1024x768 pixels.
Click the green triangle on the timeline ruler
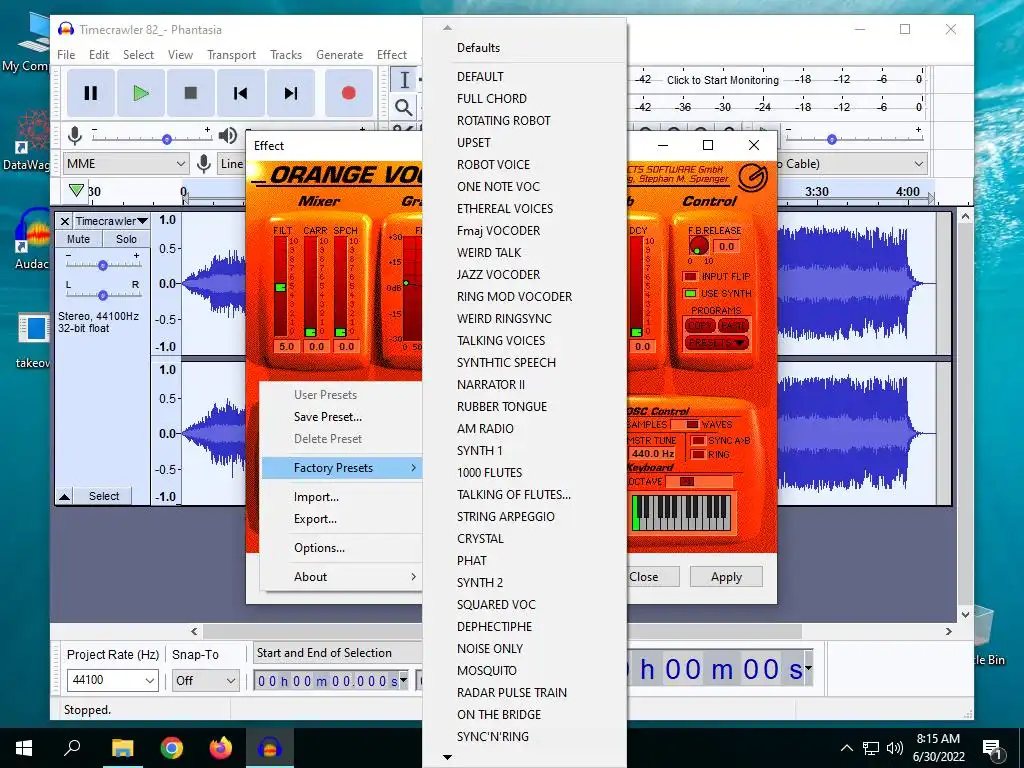click(76, 190)
